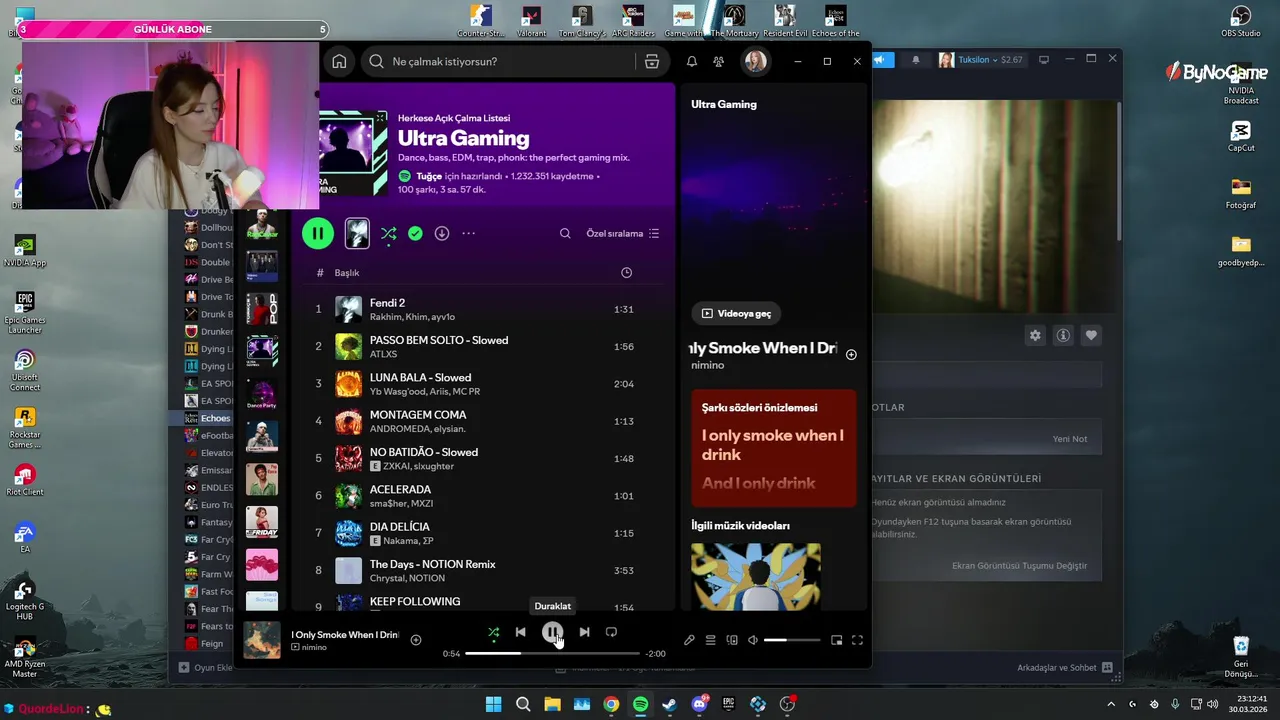Open the lyrics microphone icon
Screen dimensions: 1280x720
point(689,640)
